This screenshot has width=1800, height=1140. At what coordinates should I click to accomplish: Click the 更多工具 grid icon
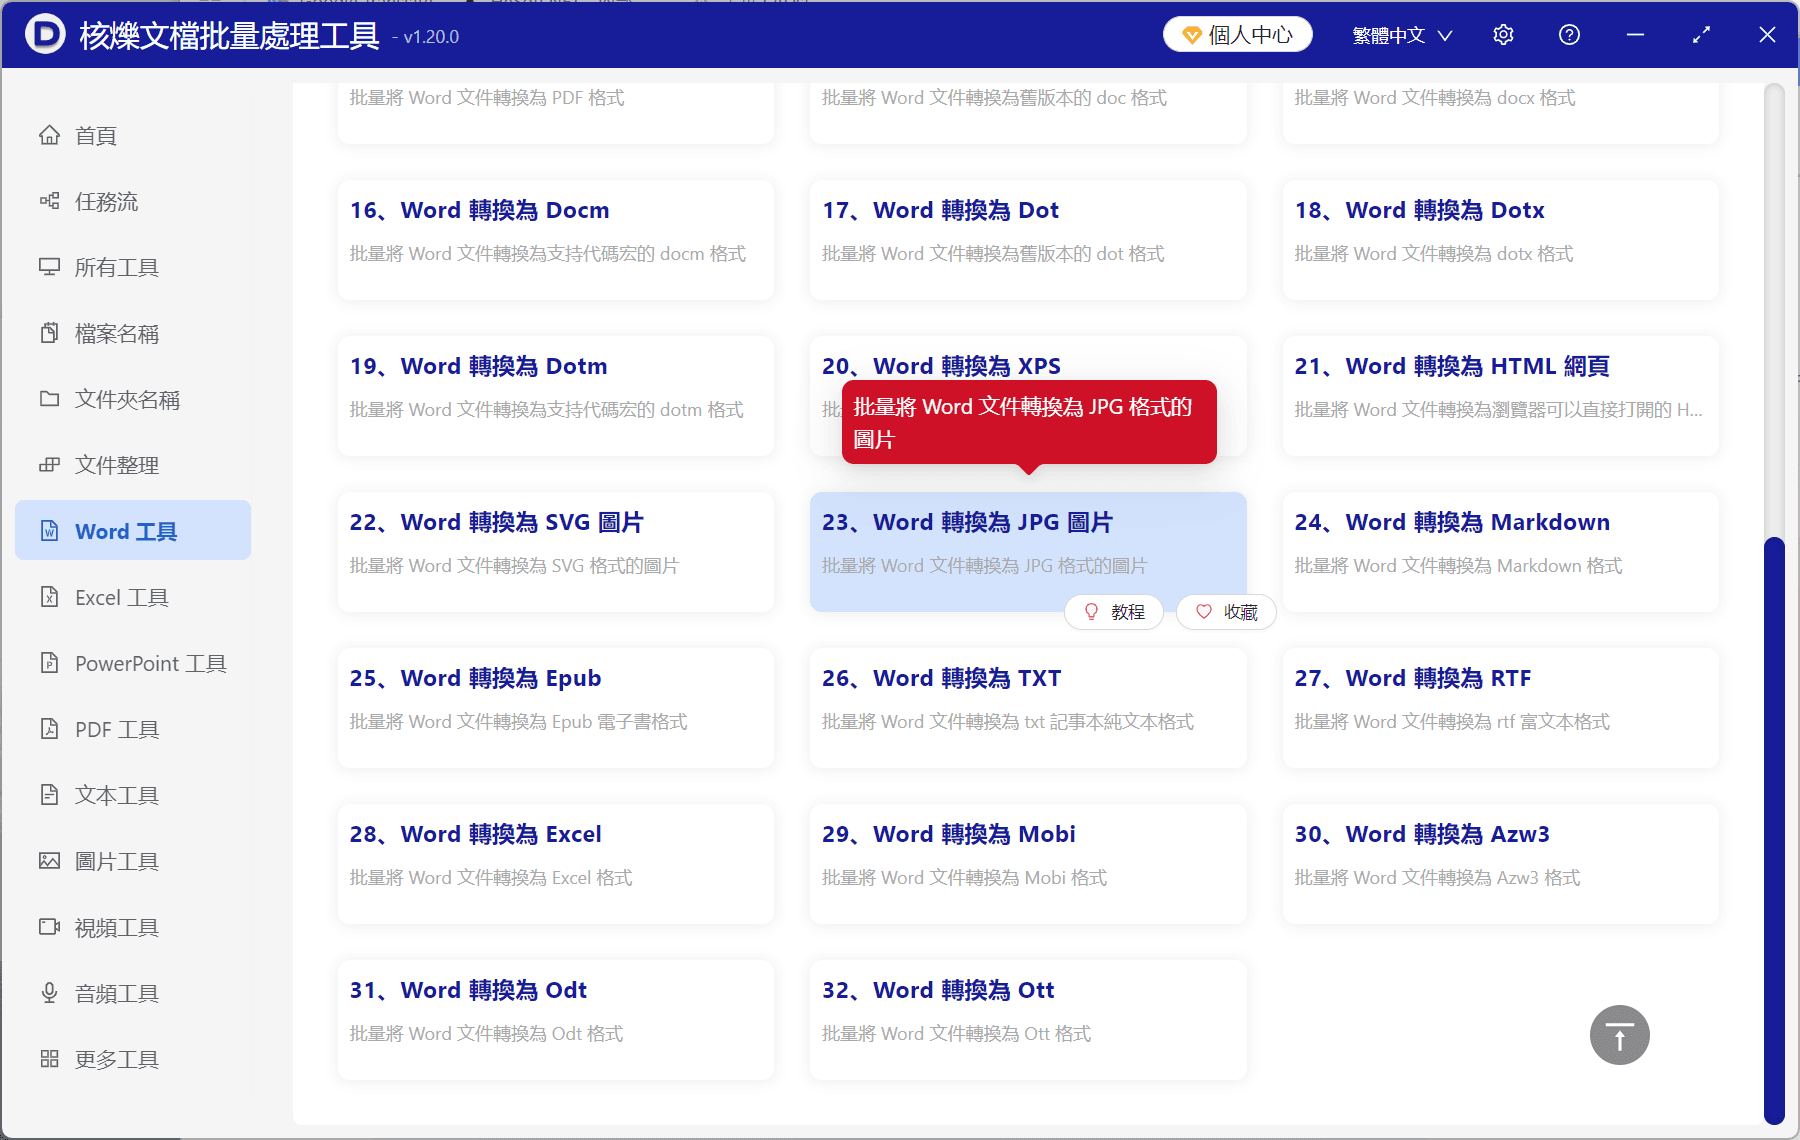click(49, 1059)
